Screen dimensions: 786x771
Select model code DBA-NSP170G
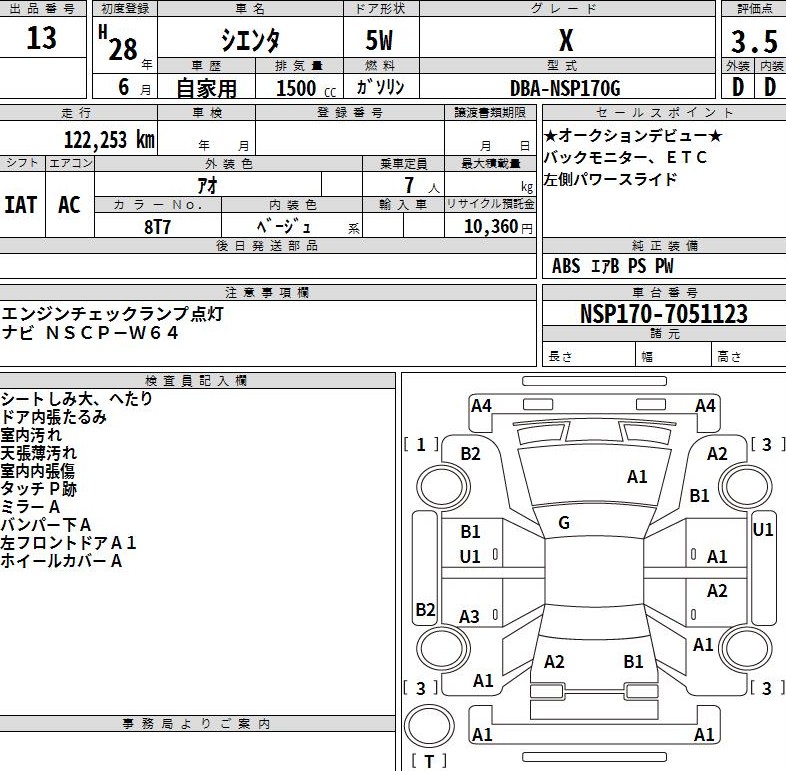click(x=565, y=88)
